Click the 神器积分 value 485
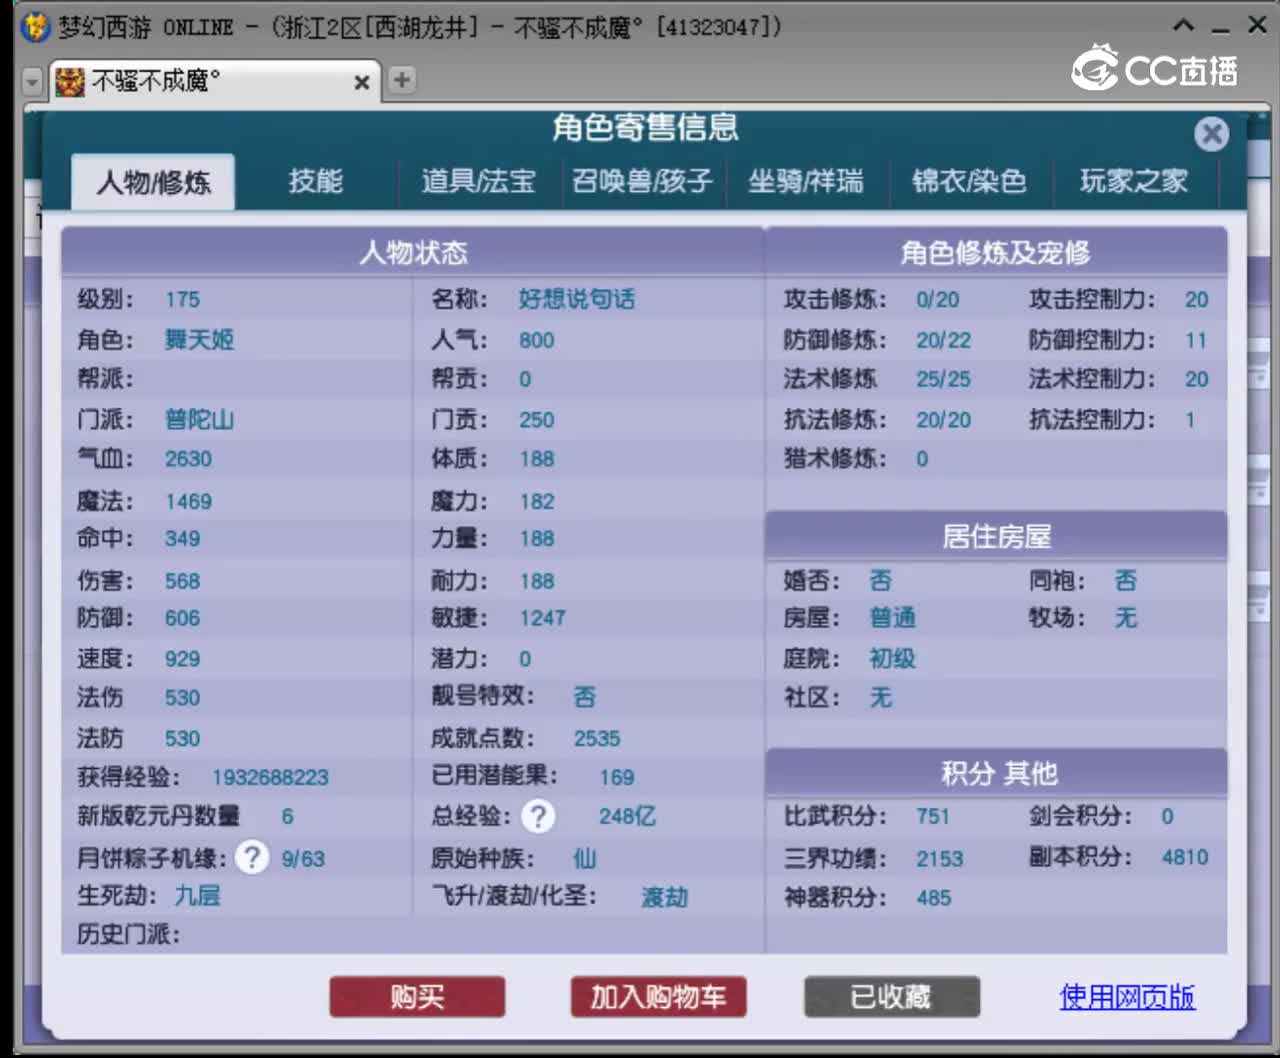Screen dimensions: 1280x1058 [x=934, y=898]
